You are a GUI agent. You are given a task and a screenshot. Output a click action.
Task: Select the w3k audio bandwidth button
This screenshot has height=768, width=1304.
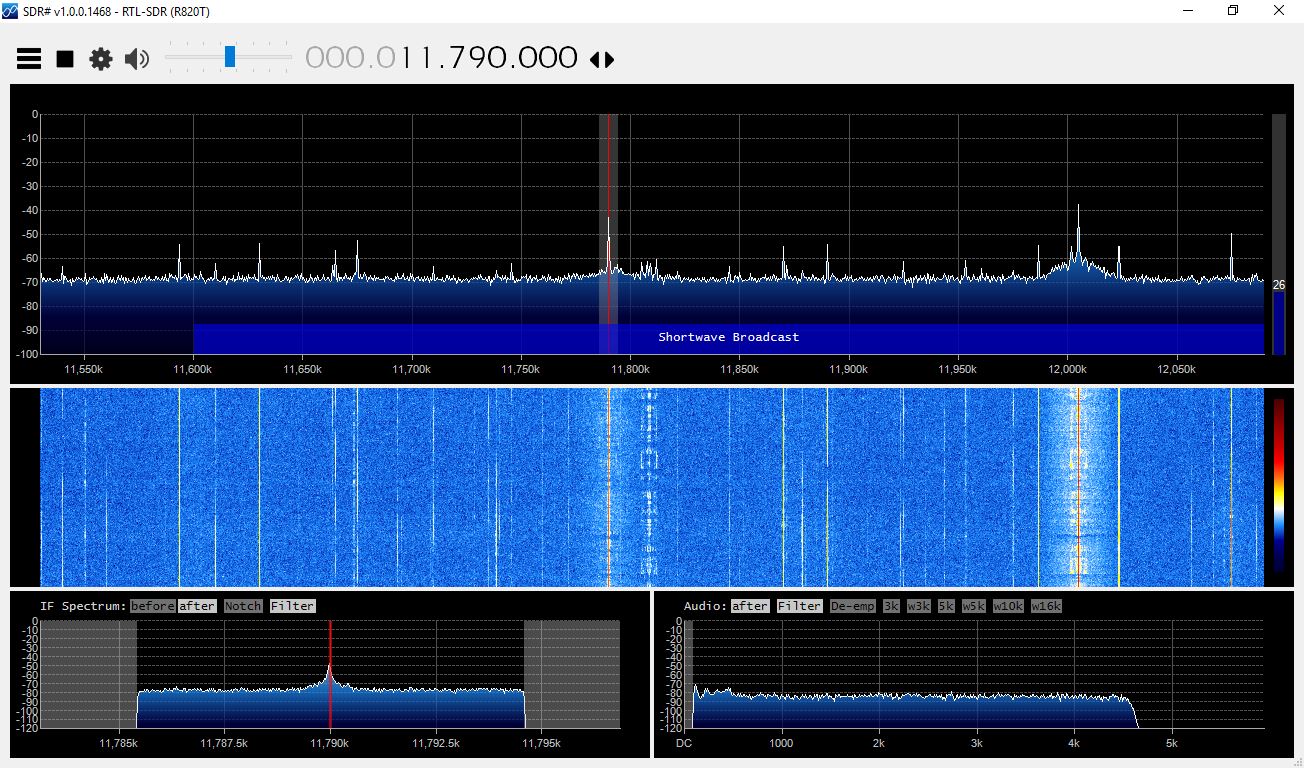[919, 606]
